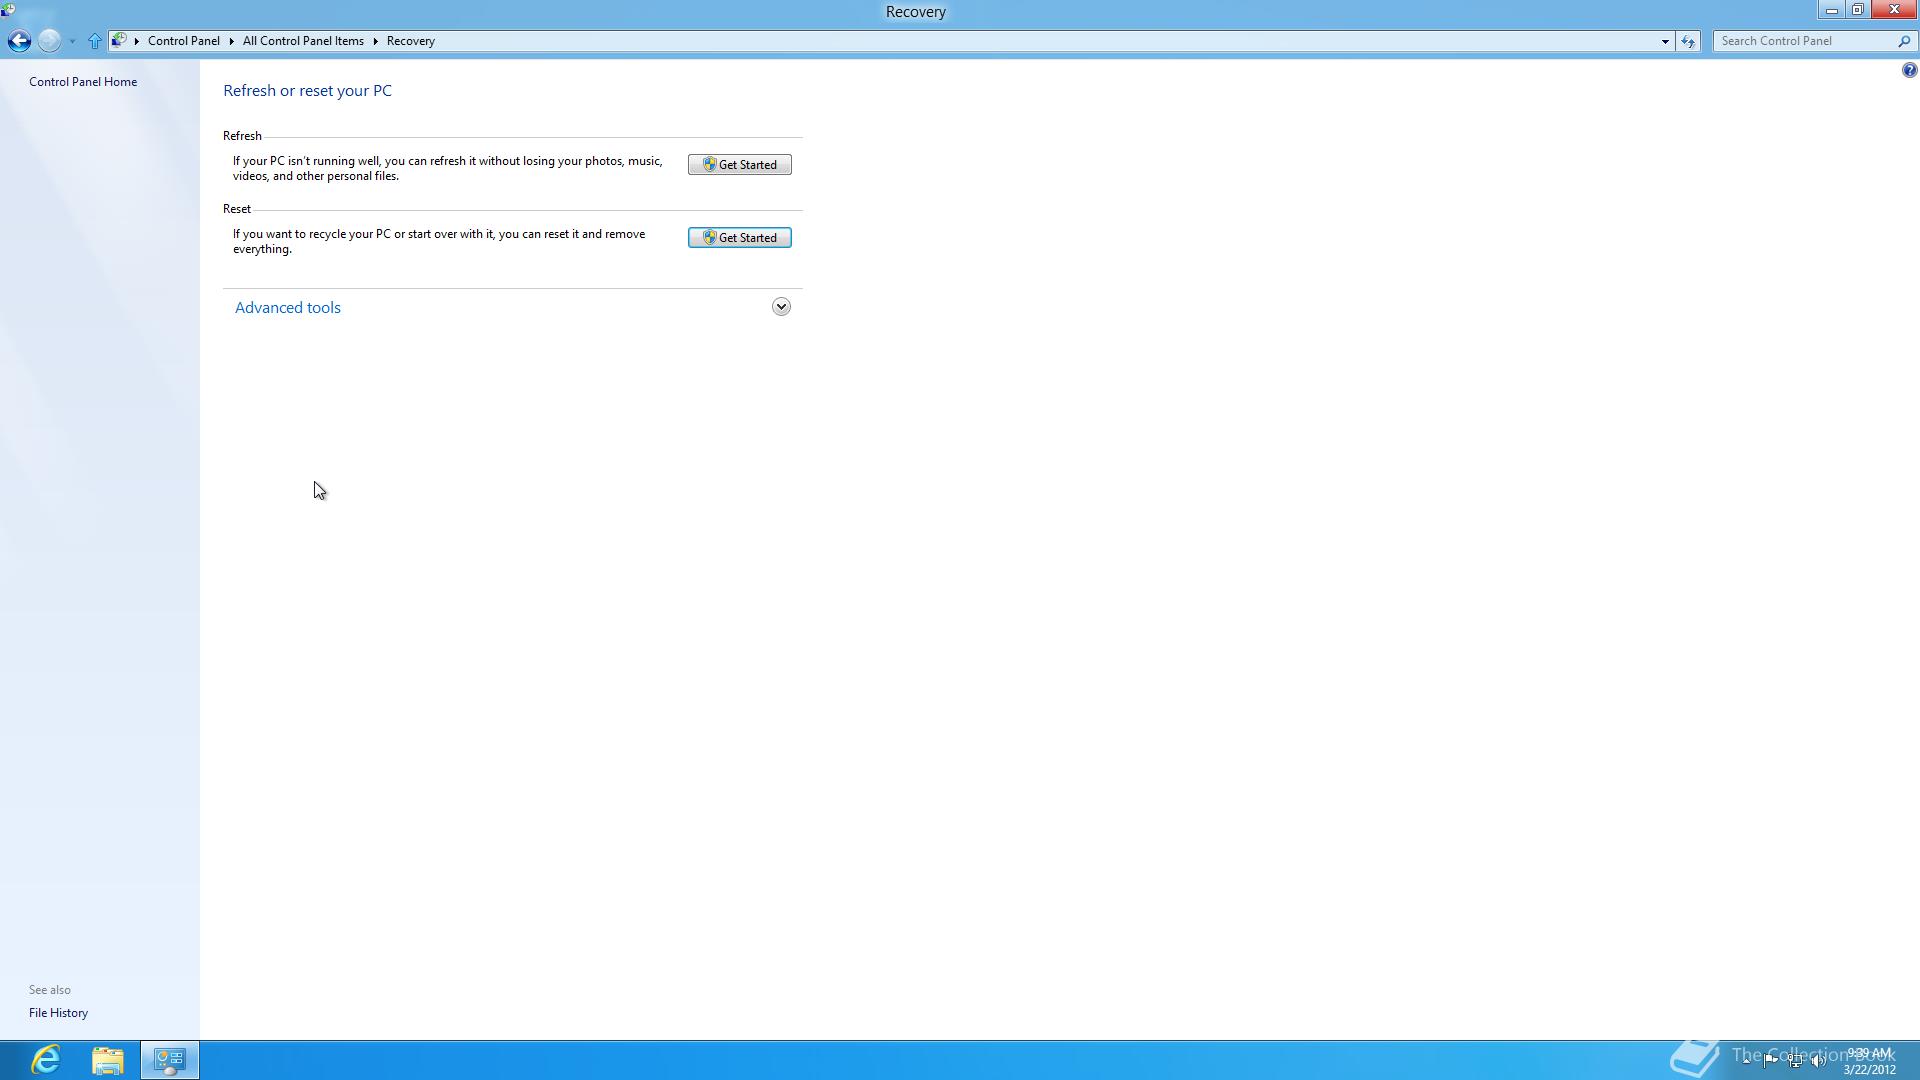Click the search magnifier icon
This screenshot has width=1920, height=1080.
click(1904, 41)
